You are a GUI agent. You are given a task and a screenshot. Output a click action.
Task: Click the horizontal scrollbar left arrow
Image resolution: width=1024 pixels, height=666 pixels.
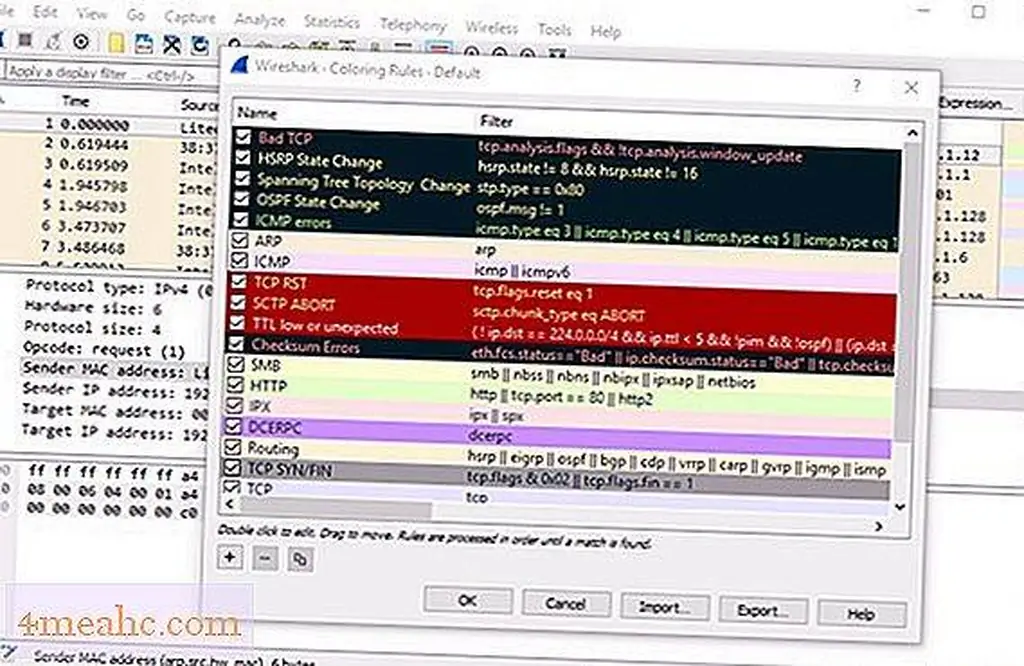point(229,503)
